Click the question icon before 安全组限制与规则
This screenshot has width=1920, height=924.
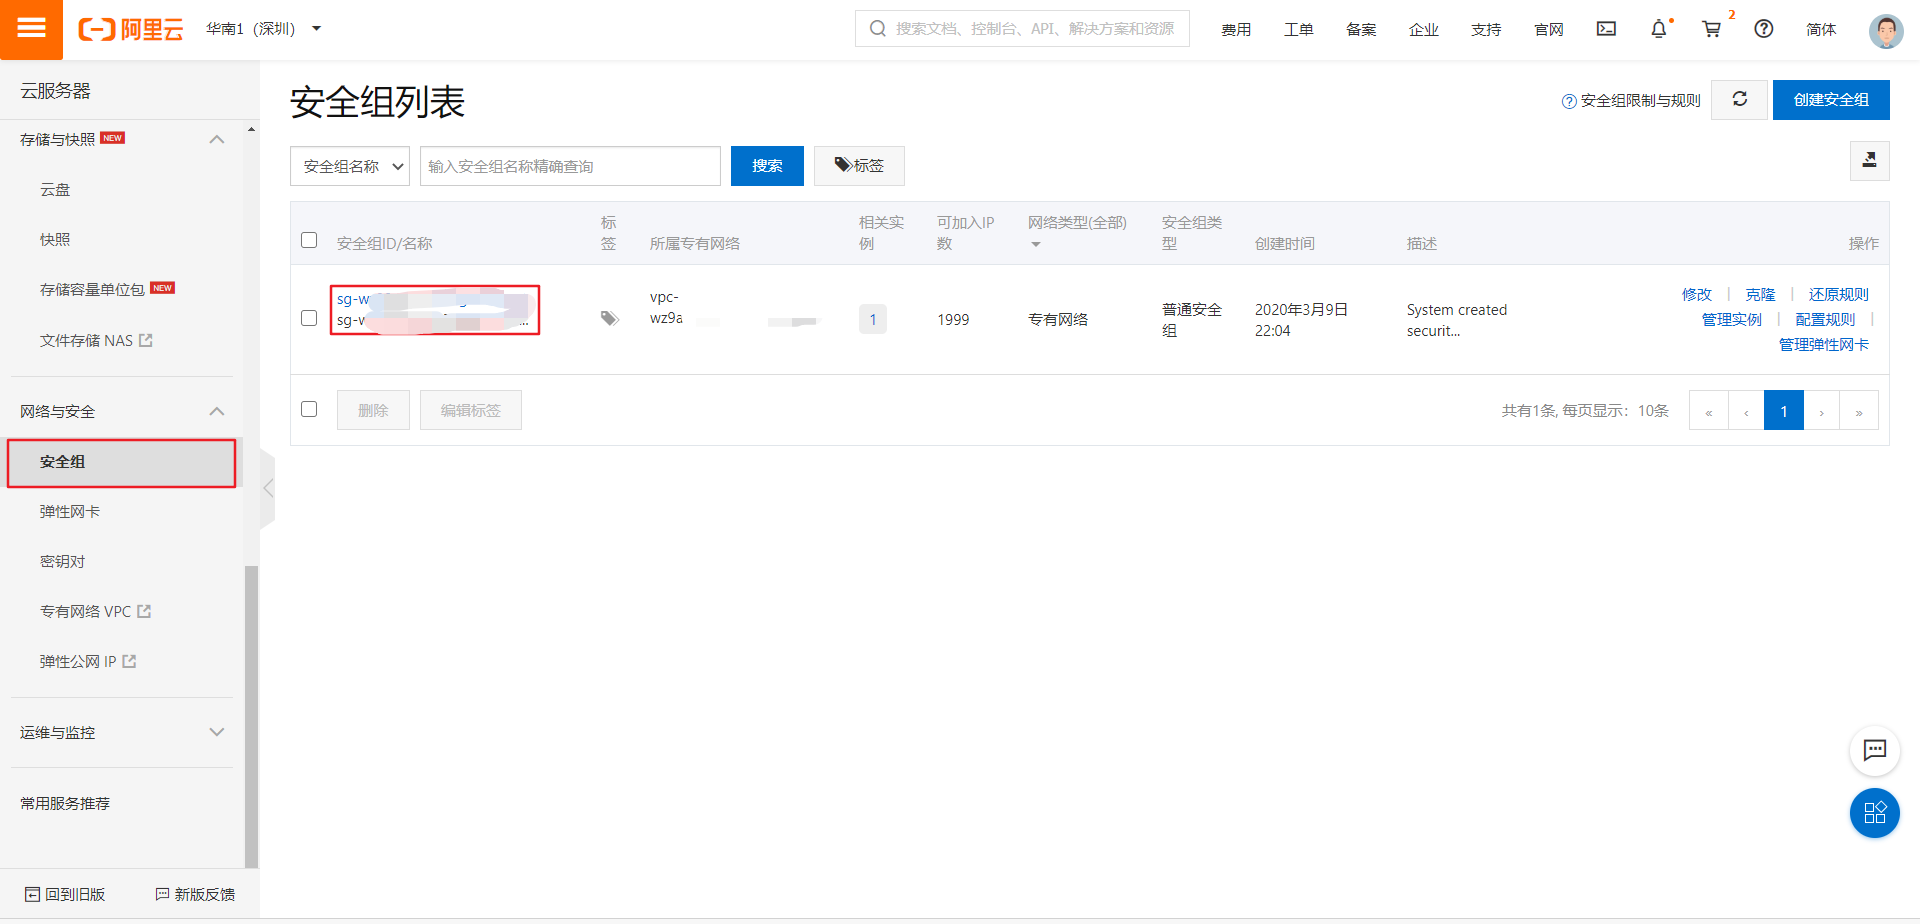pyautogui.click(x=1569, y=101)
